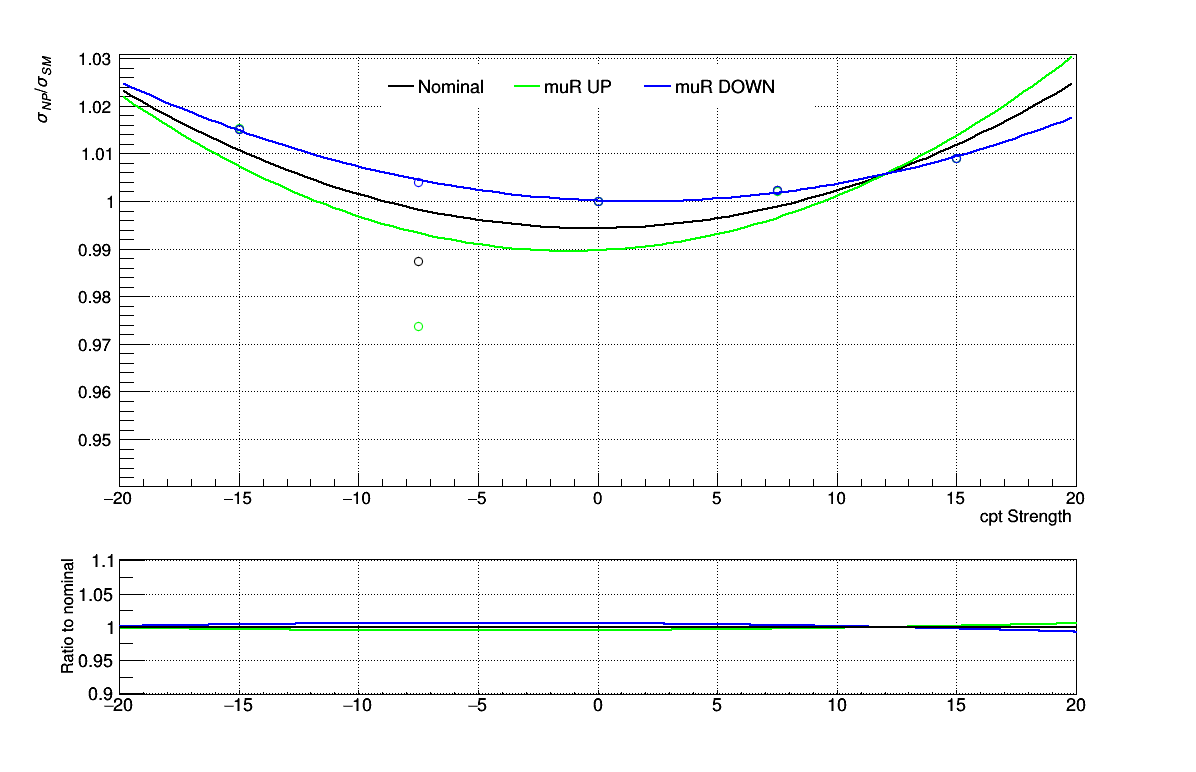
Task: Pick the isolated green circle data point
Action: (418, 326)
